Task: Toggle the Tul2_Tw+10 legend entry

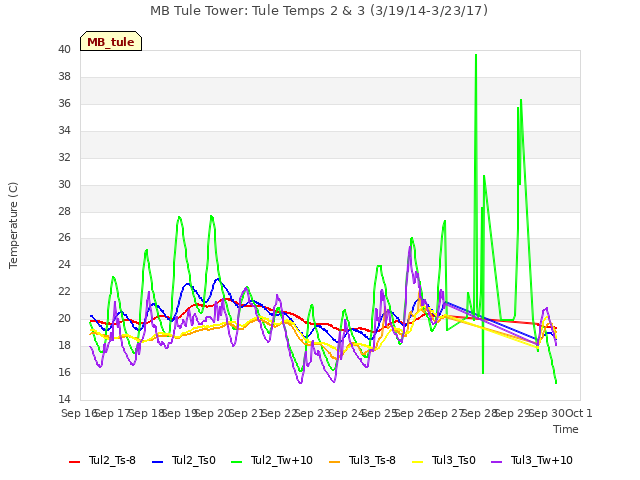Action: click(x=272, y=460)
